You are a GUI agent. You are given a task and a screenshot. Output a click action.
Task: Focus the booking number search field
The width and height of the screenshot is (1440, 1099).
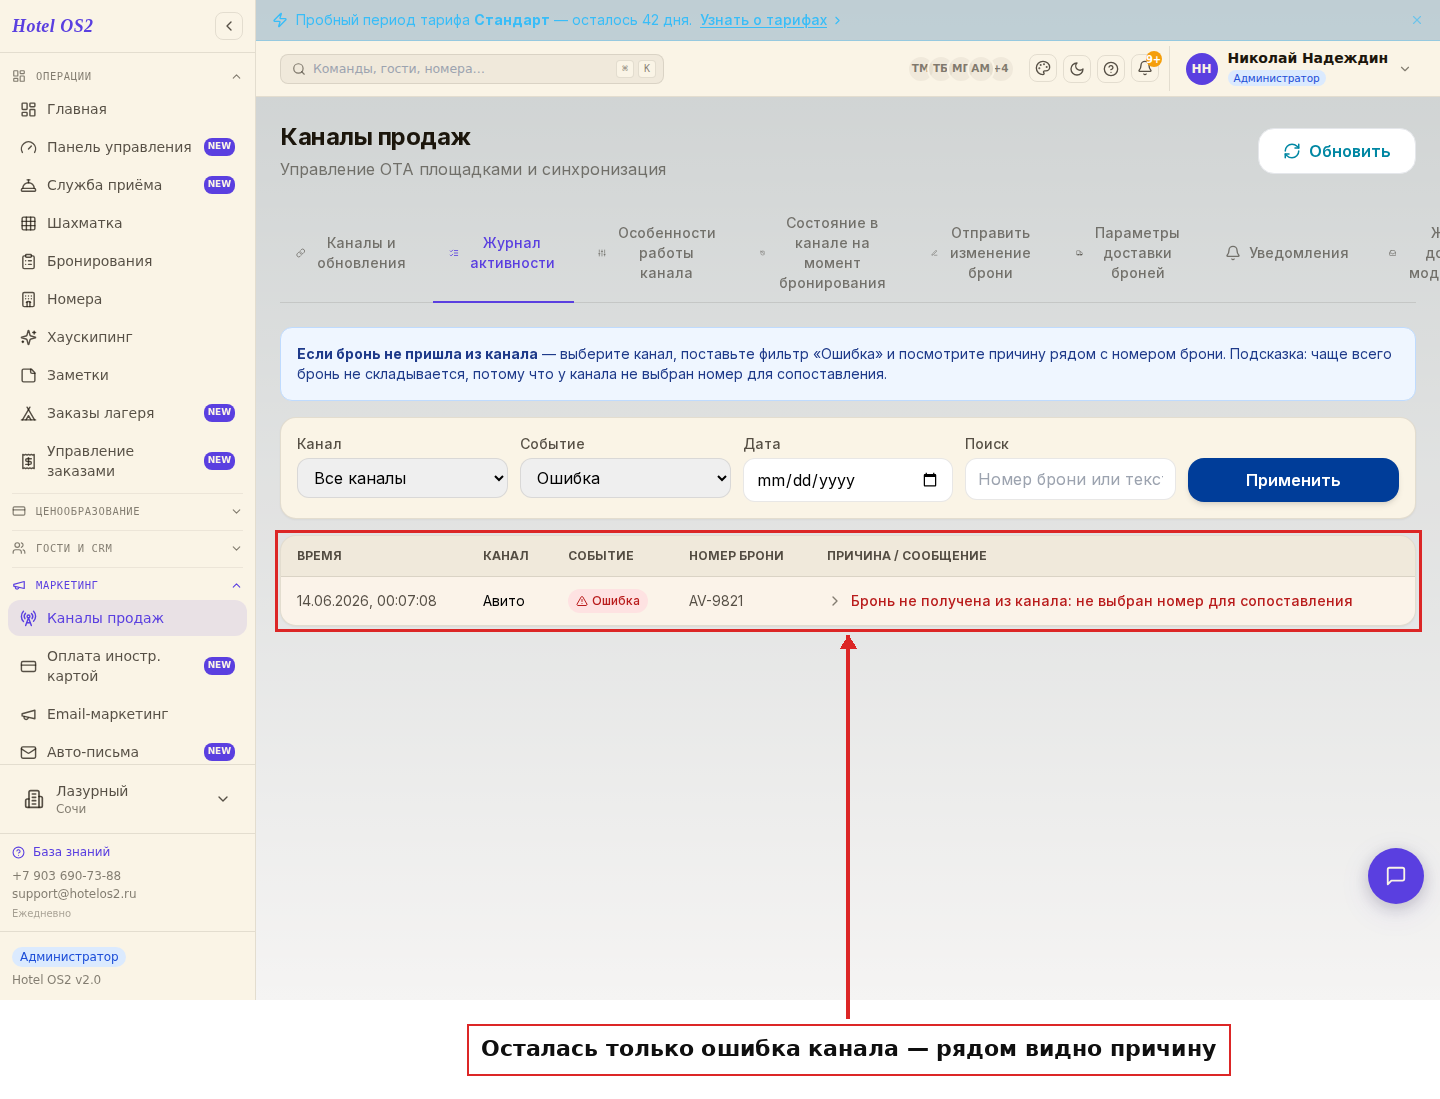(1070, 479)
